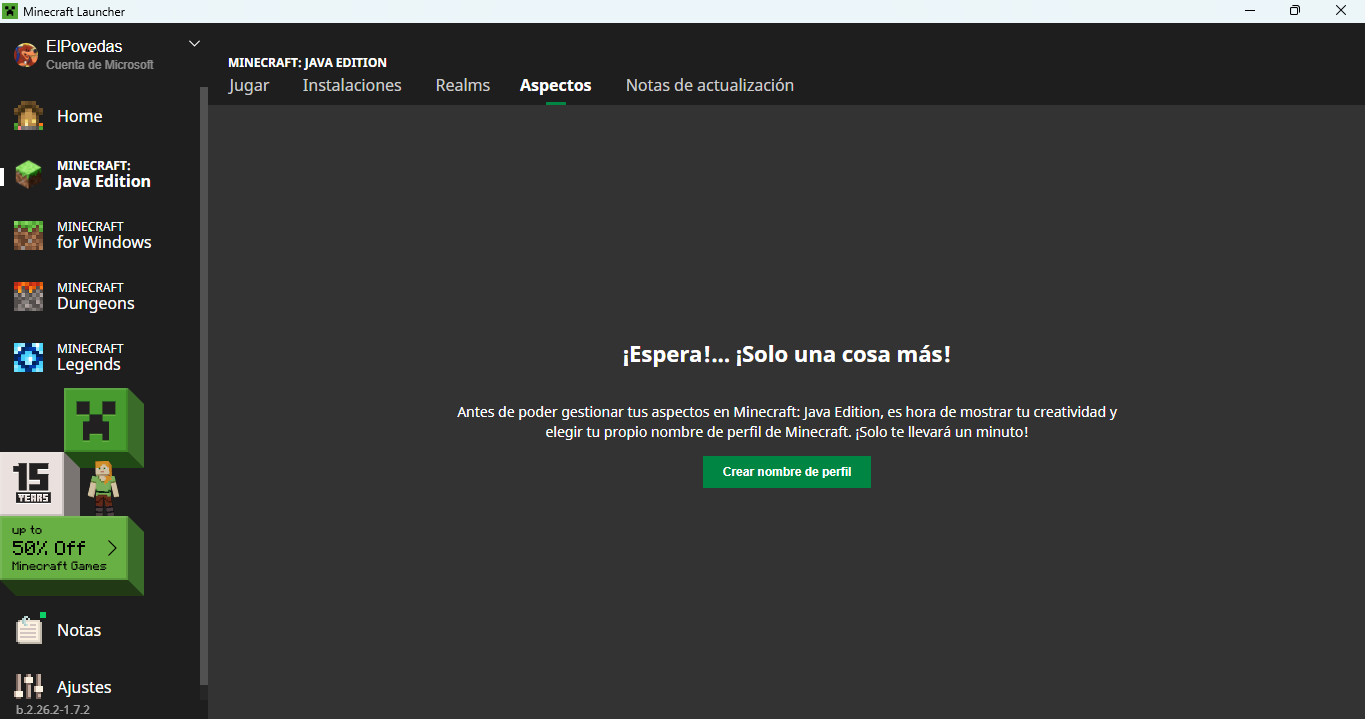Image resolution: width=1365 pixels, height=719 pixels.
Task: Switch to the Instalaciones tab
Action: tap(352, 85)
